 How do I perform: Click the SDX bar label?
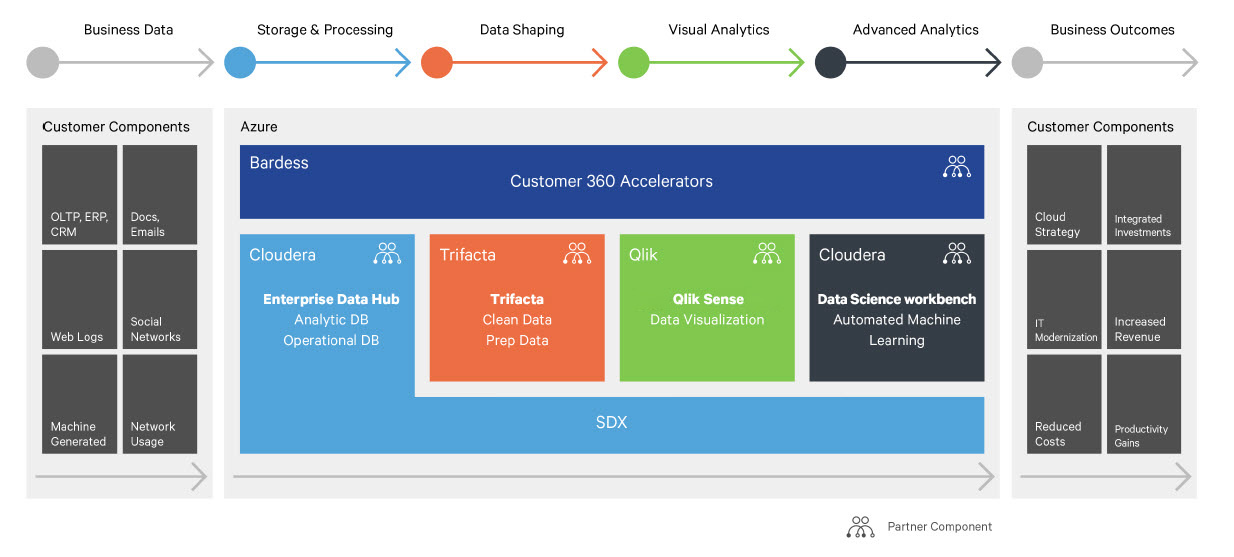click(611, 422)
